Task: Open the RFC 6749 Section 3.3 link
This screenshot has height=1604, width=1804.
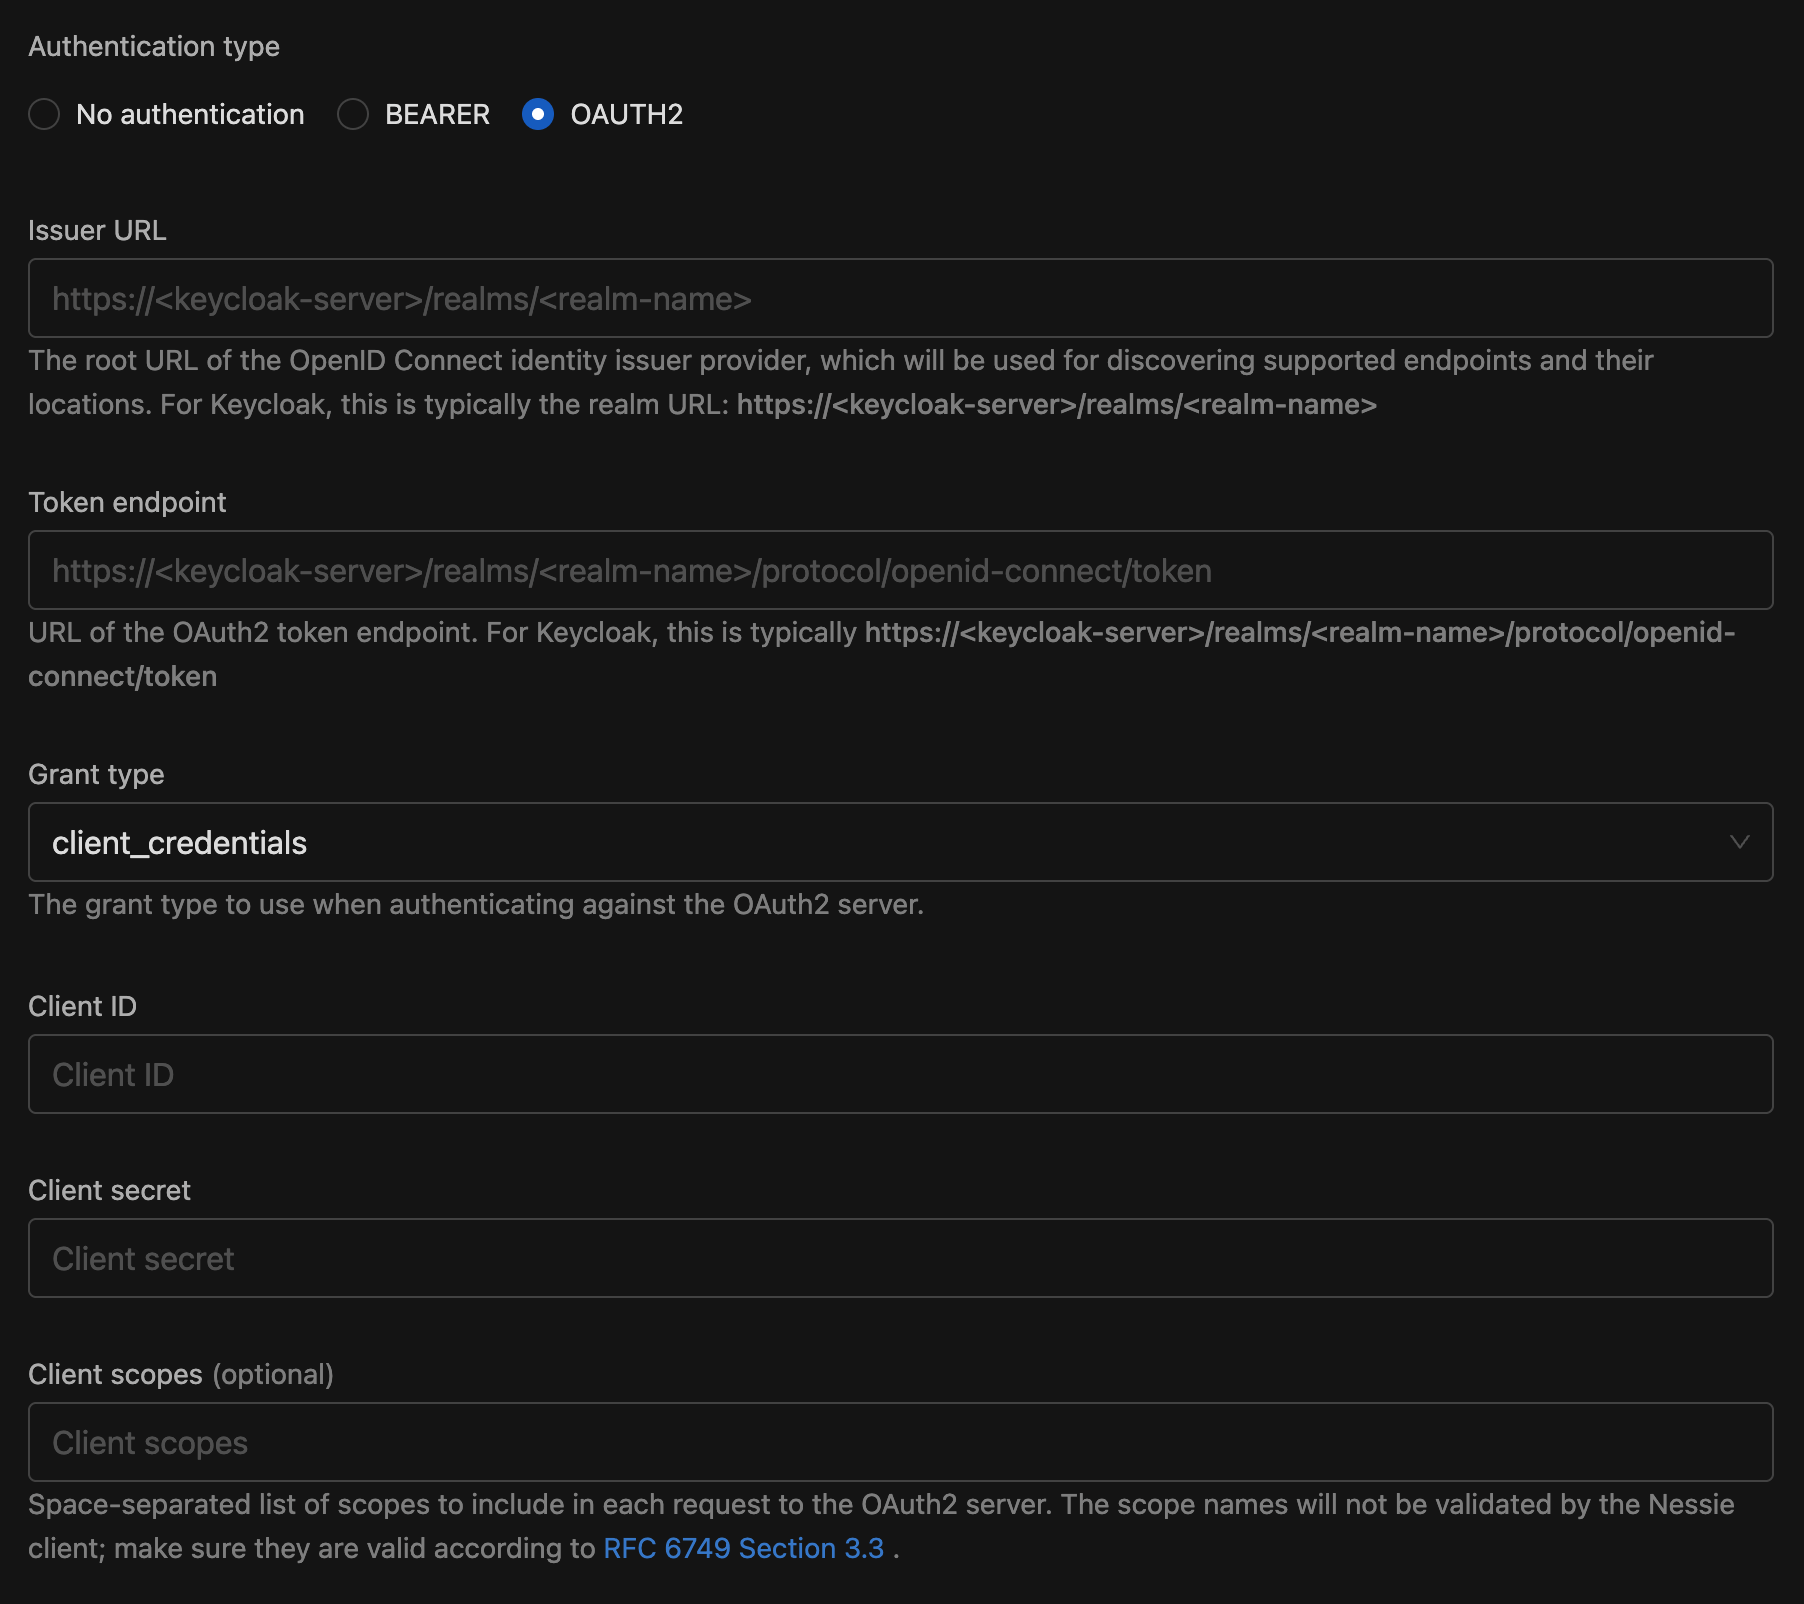Action: (744, 1548)
